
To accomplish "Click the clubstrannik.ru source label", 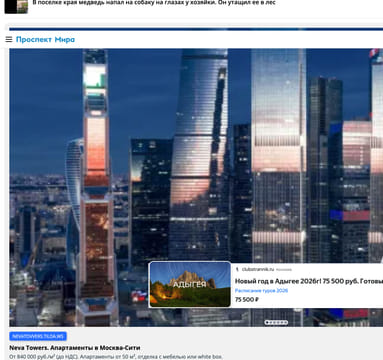I will tap(258, 269).
